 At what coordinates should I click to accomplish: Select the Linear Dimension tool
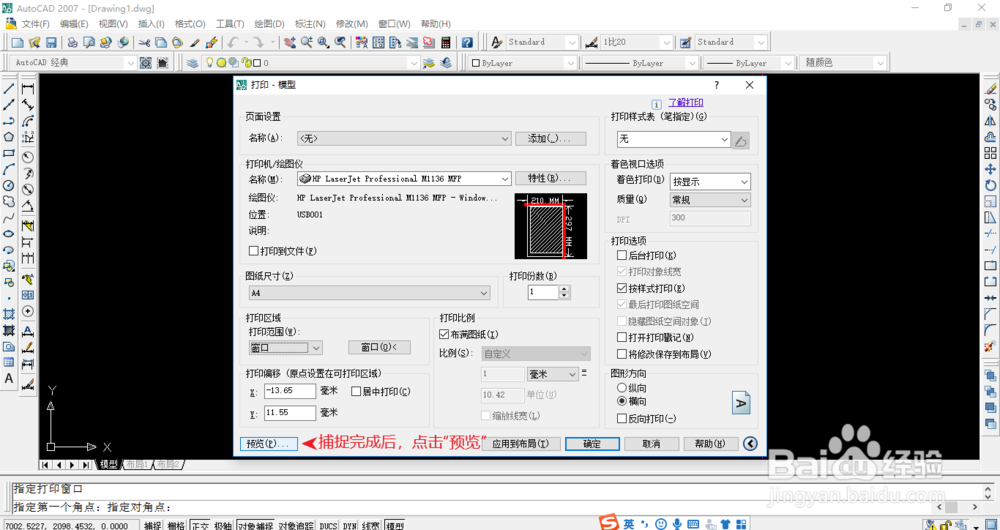tap(28, 88)
